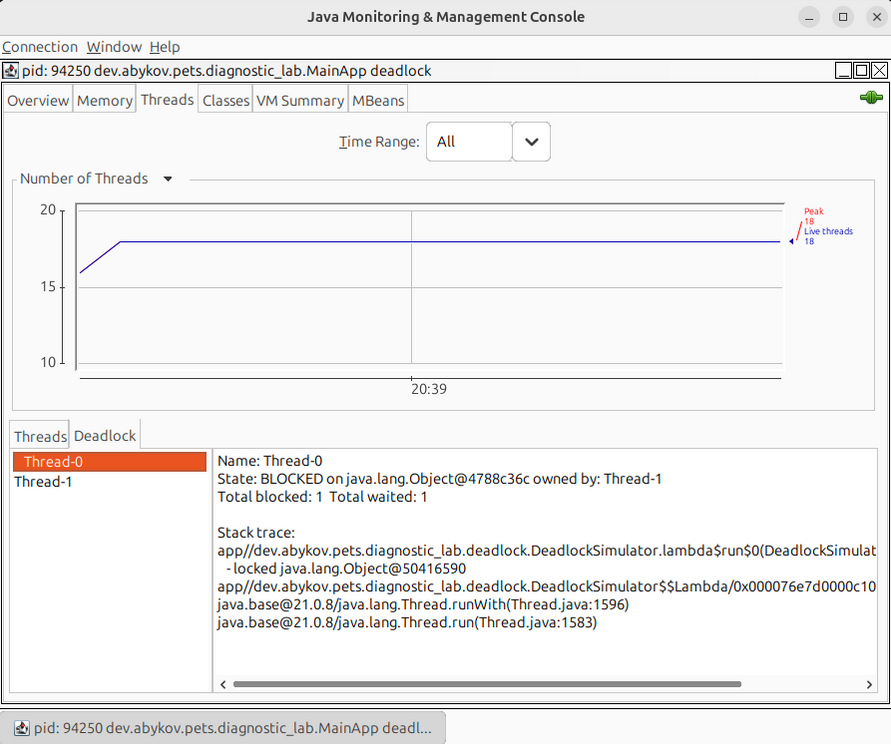This screenshot has width=891, height=744.
Task: Select the lower Threads list tab
Action: pyautogui.click(x=40, y=436)
